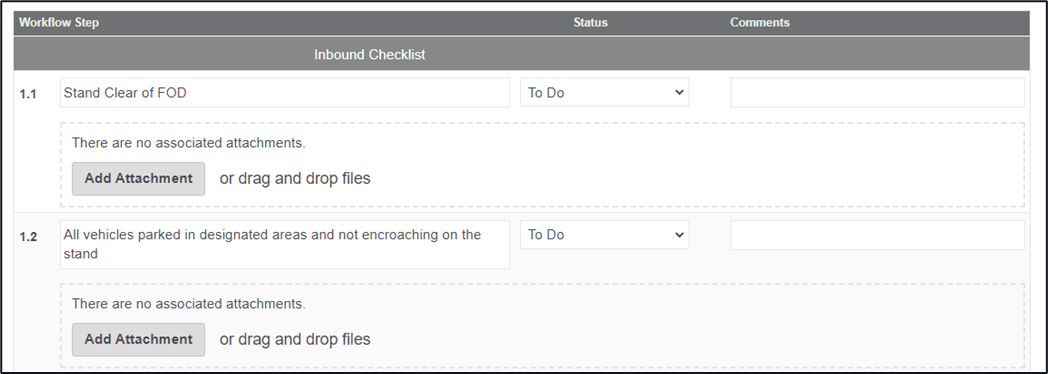Viewport: 1048px width, 374px height.
Task: Add an attachment to step 1.2
Action: pyautogui.click(x=138, y=339)
